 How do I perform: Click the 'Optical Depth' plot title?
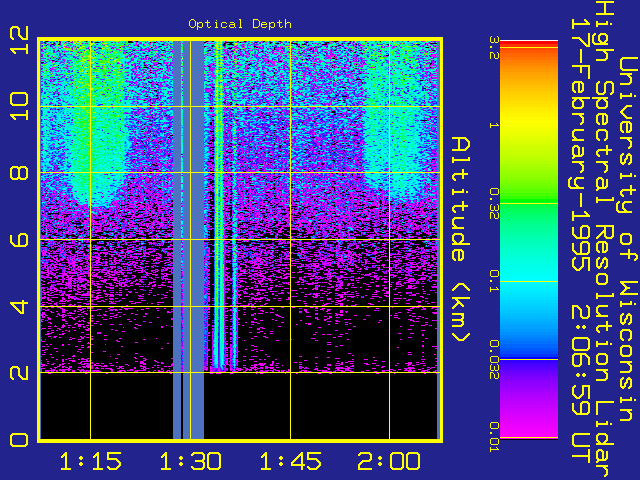pos(240,24)
